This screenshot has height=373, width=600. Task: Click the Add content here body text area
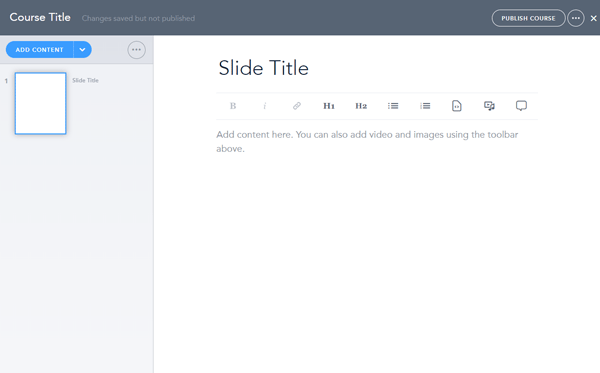click(x=367, y=141)
